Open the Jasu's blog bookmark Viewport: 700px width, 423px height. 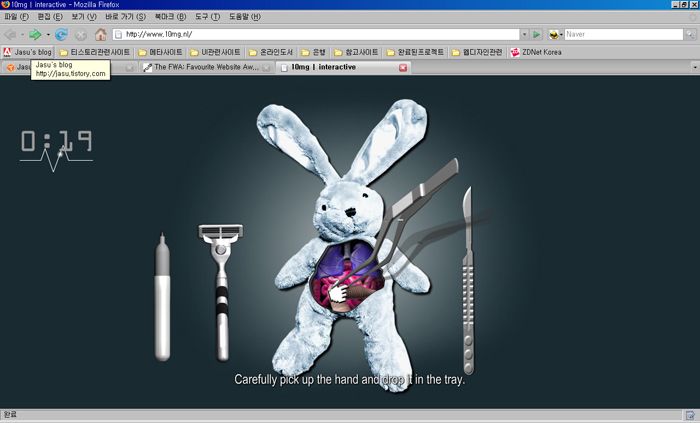coord(27,52)
